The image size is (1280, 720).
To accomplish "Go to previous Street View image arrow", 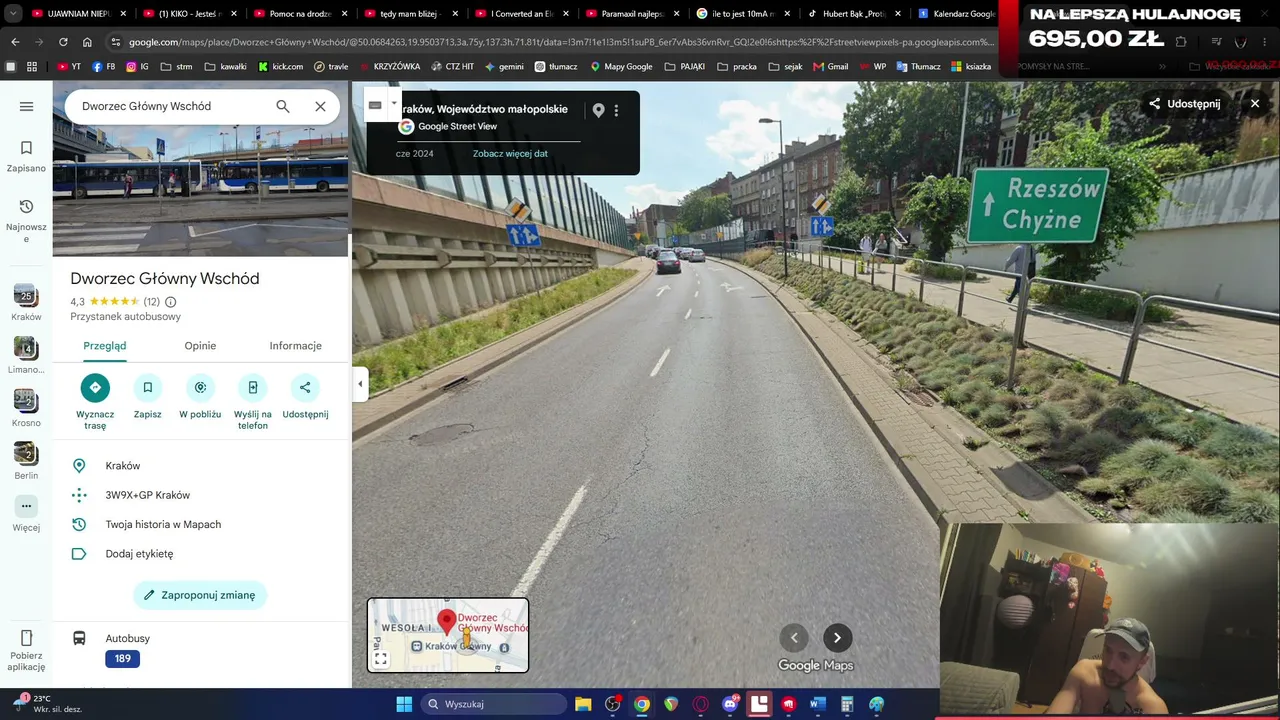I will tap(794, 638).
